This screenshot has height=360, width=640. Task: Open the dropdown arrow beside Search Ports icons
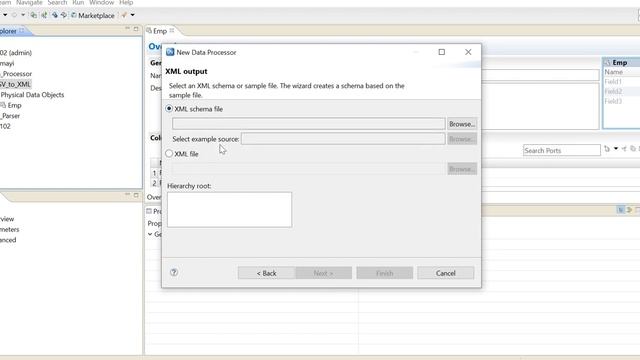(616, 149)
